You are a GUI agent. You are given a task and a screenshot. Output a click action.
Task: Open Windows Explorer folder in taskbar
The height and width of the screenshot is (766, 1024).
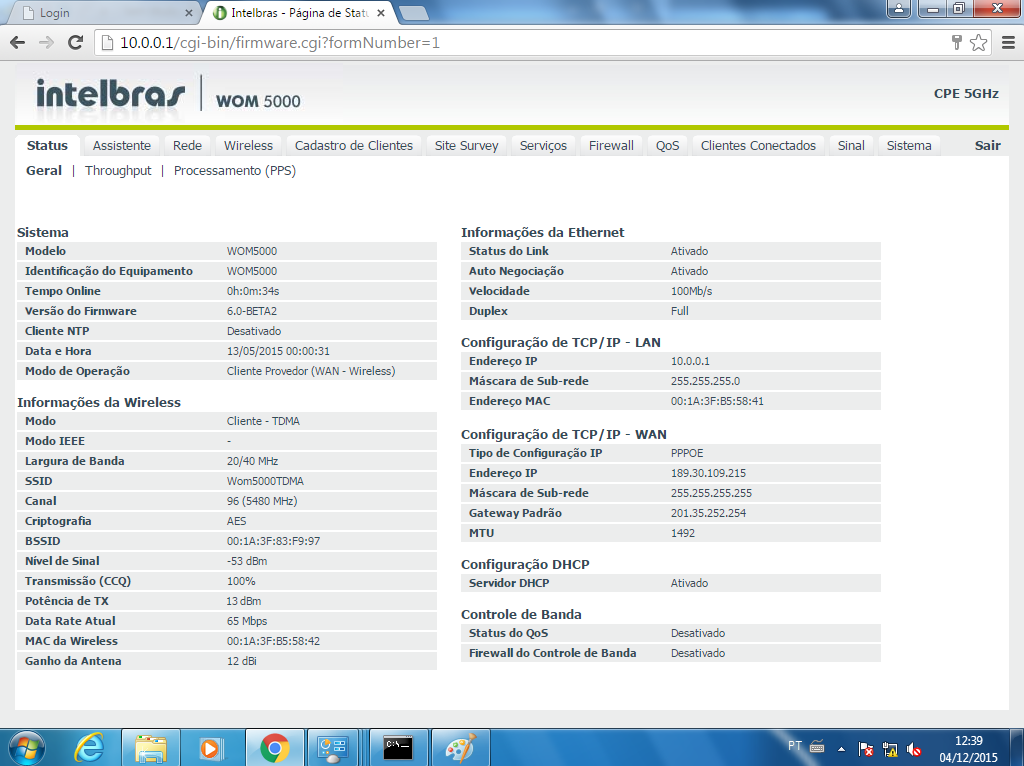point(151,748)
